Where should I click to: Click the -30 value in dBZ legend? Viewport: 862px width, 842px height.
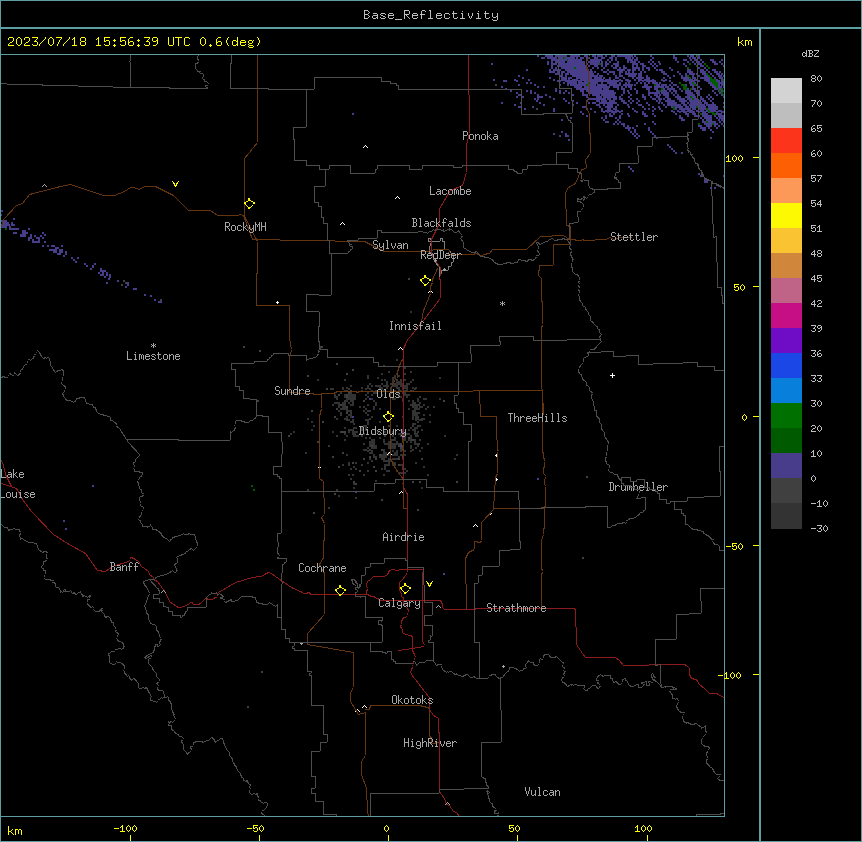(819, 528)
